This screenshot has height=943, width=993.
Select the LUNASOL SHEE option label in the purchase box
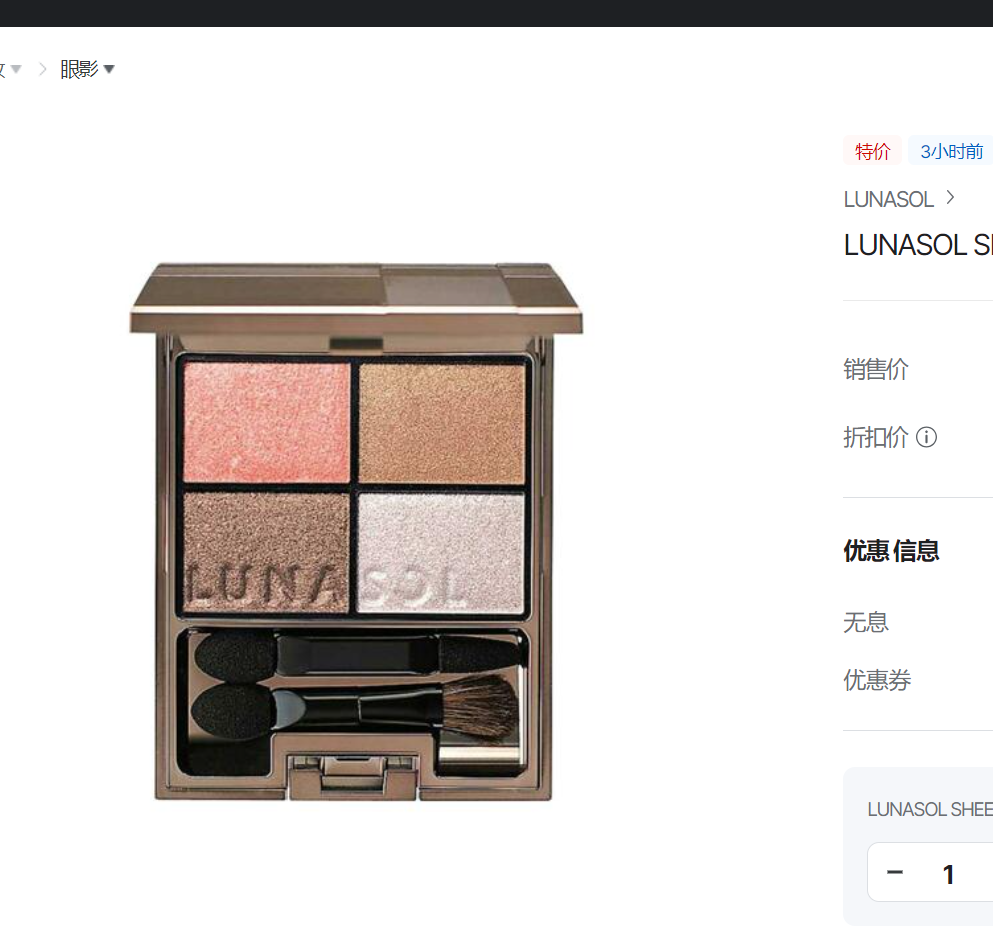pyautogui.click(x=930, y=809)
